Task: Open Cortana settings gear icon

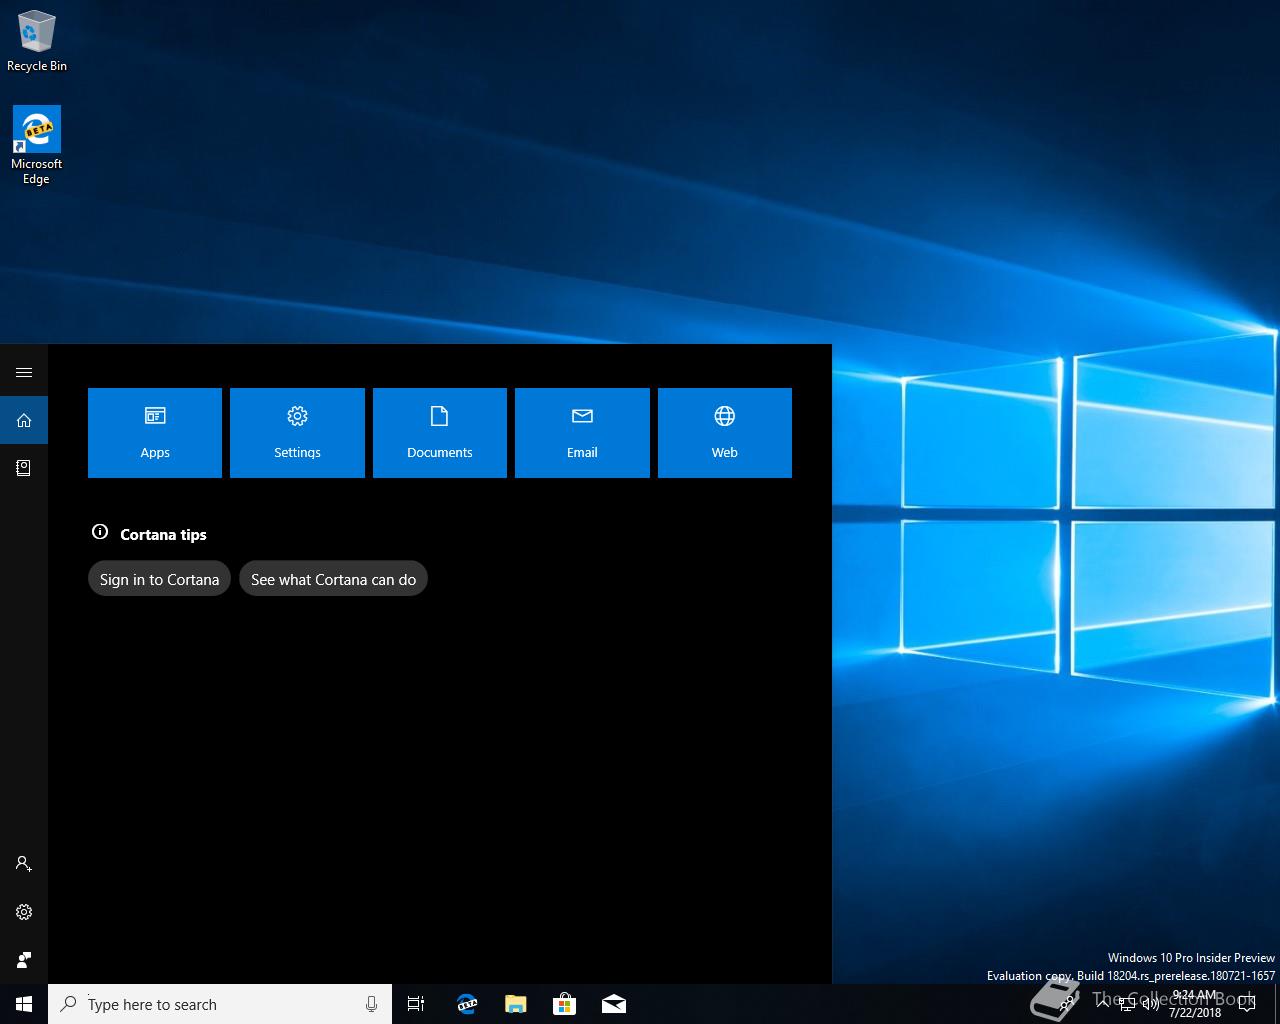Action: [24, 912]
